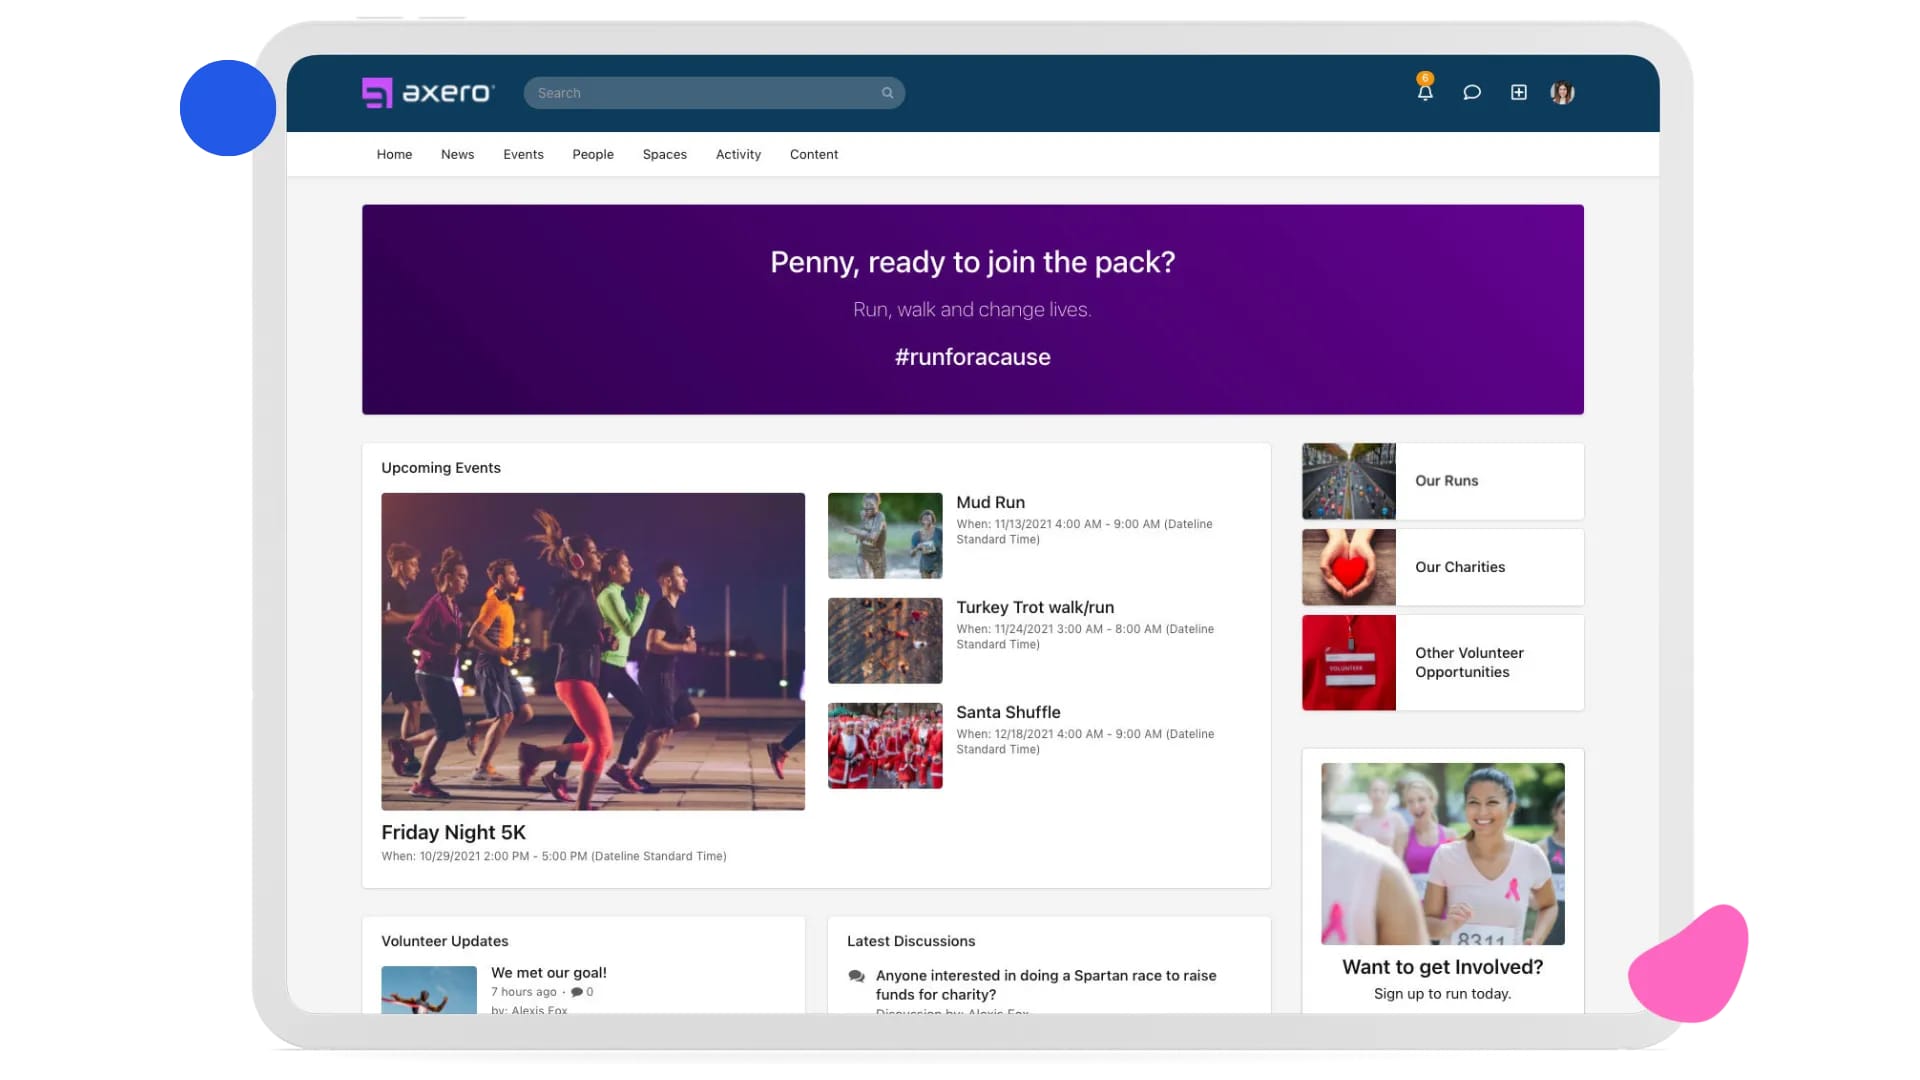Click the add content plus icon

(x=1518, y=92)
